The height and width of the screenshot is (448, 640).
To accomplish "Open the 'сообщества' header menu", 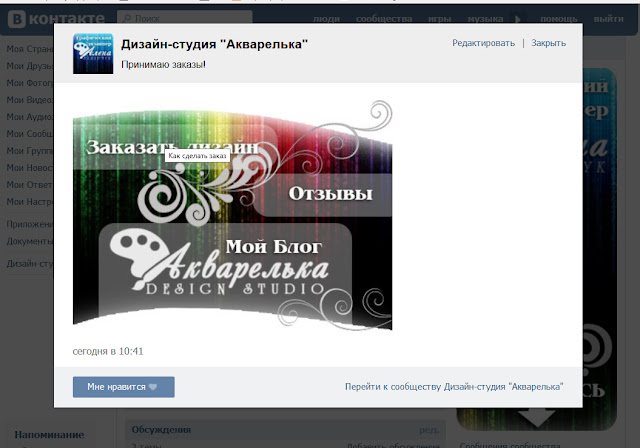I will (x=384, y=19).
